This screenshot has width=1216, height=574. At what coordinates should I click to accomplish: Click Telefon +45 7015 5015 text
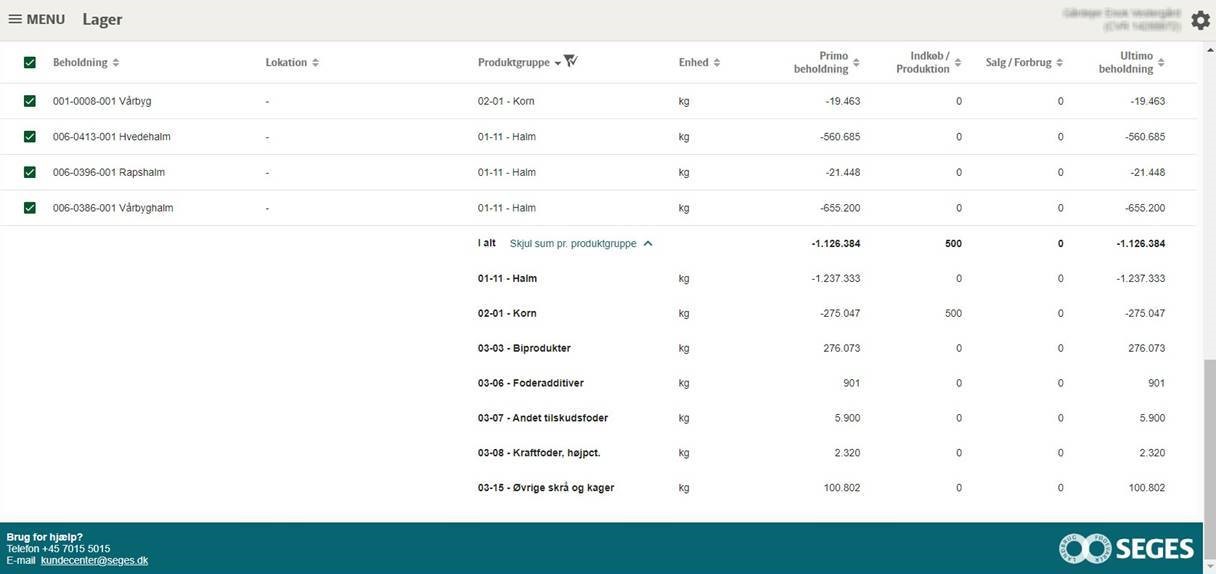coord(58,549)
